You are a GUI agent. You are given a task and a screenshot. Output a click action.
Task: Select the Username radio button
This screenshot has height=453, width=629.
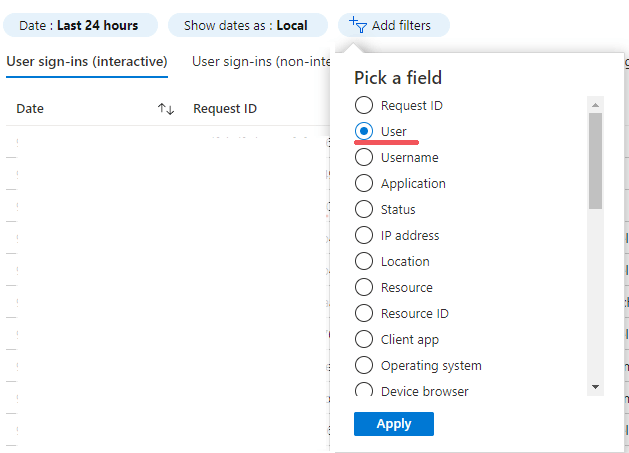click(364, 157)
